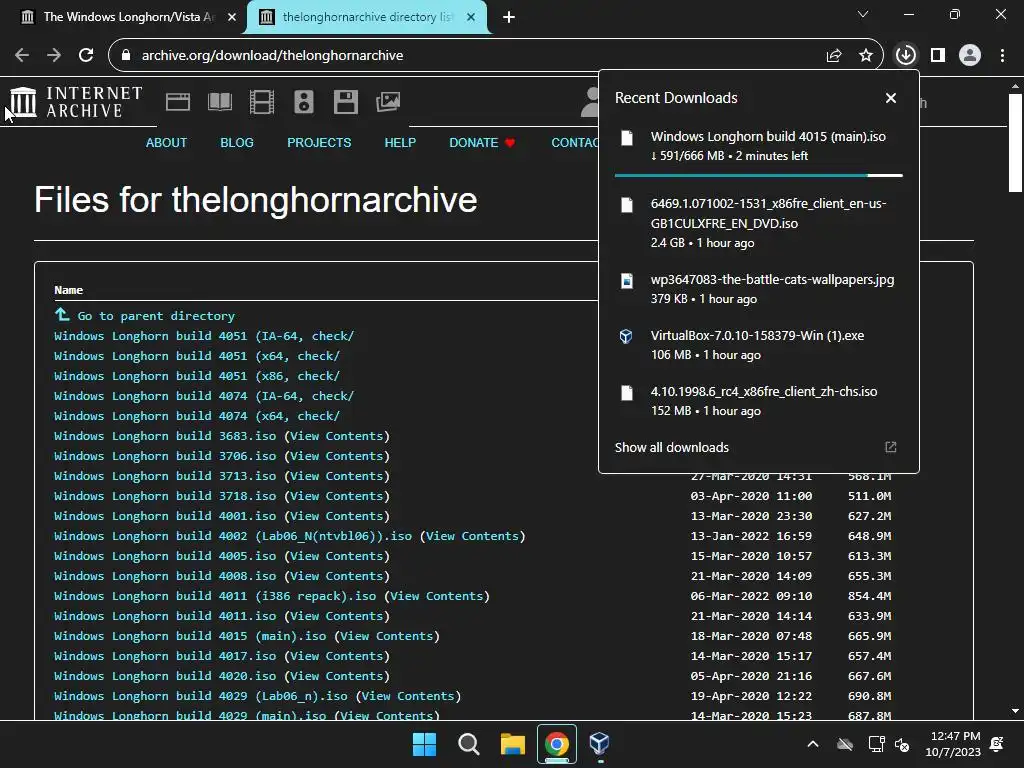Image resolution: width=1024 pixels, height=768 pixels.
Task: Open Windows Longhorn build 4051 (IA-64, check/ folder
Action: point(204,336)
